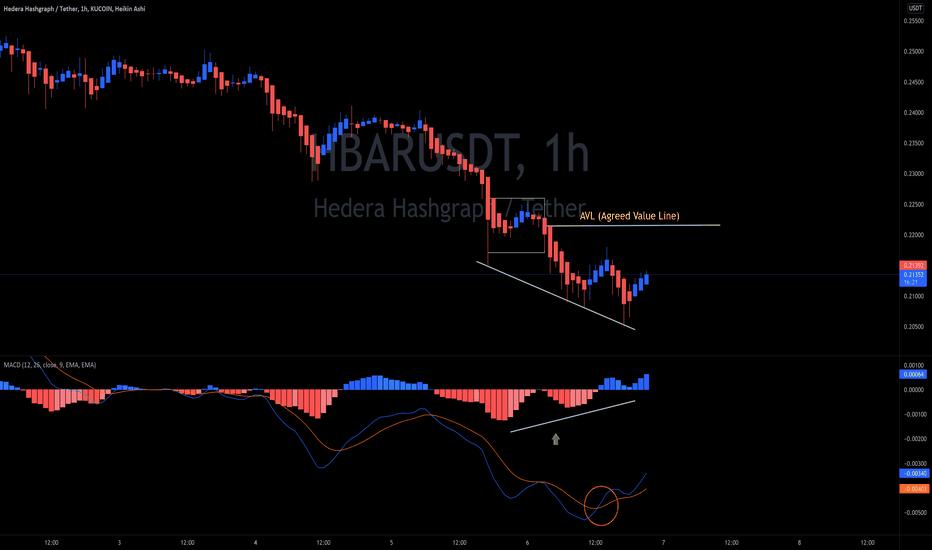Click the date label 8 on time axis
The height and width of the screenshot is (550, 932).
pos(799,543)
